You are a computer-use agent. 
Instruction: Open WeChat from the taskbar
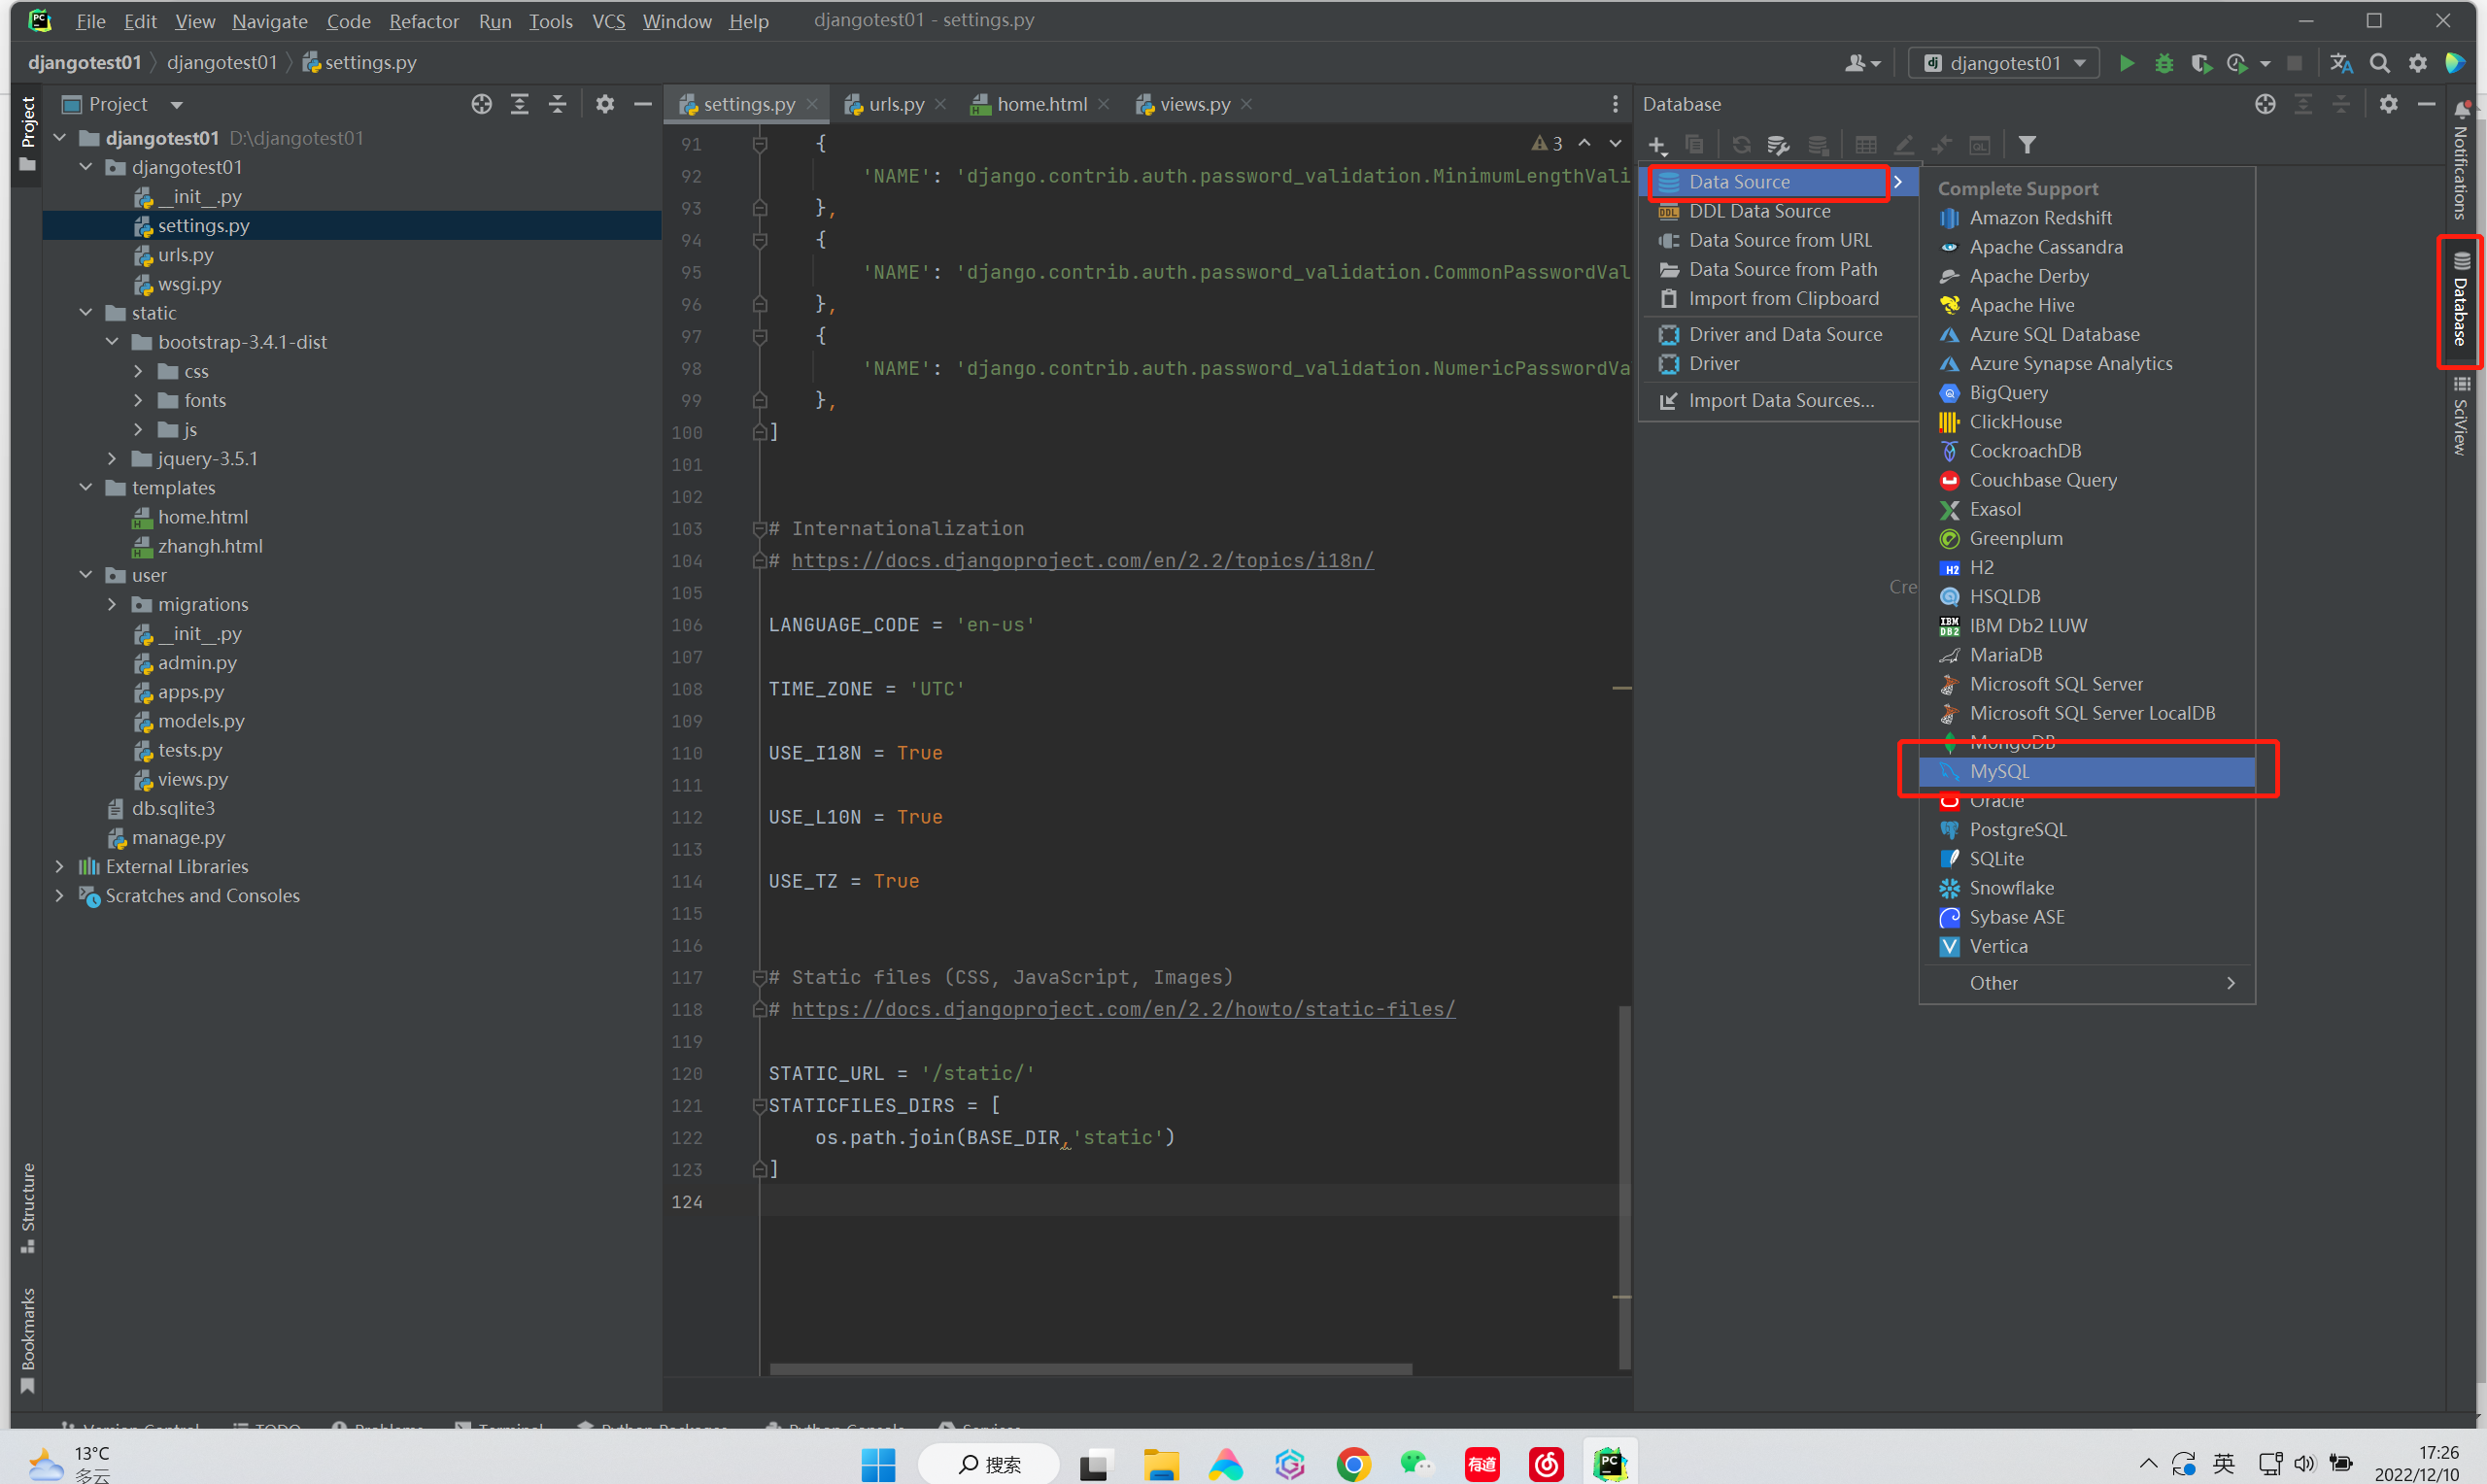[1417, 1465]
